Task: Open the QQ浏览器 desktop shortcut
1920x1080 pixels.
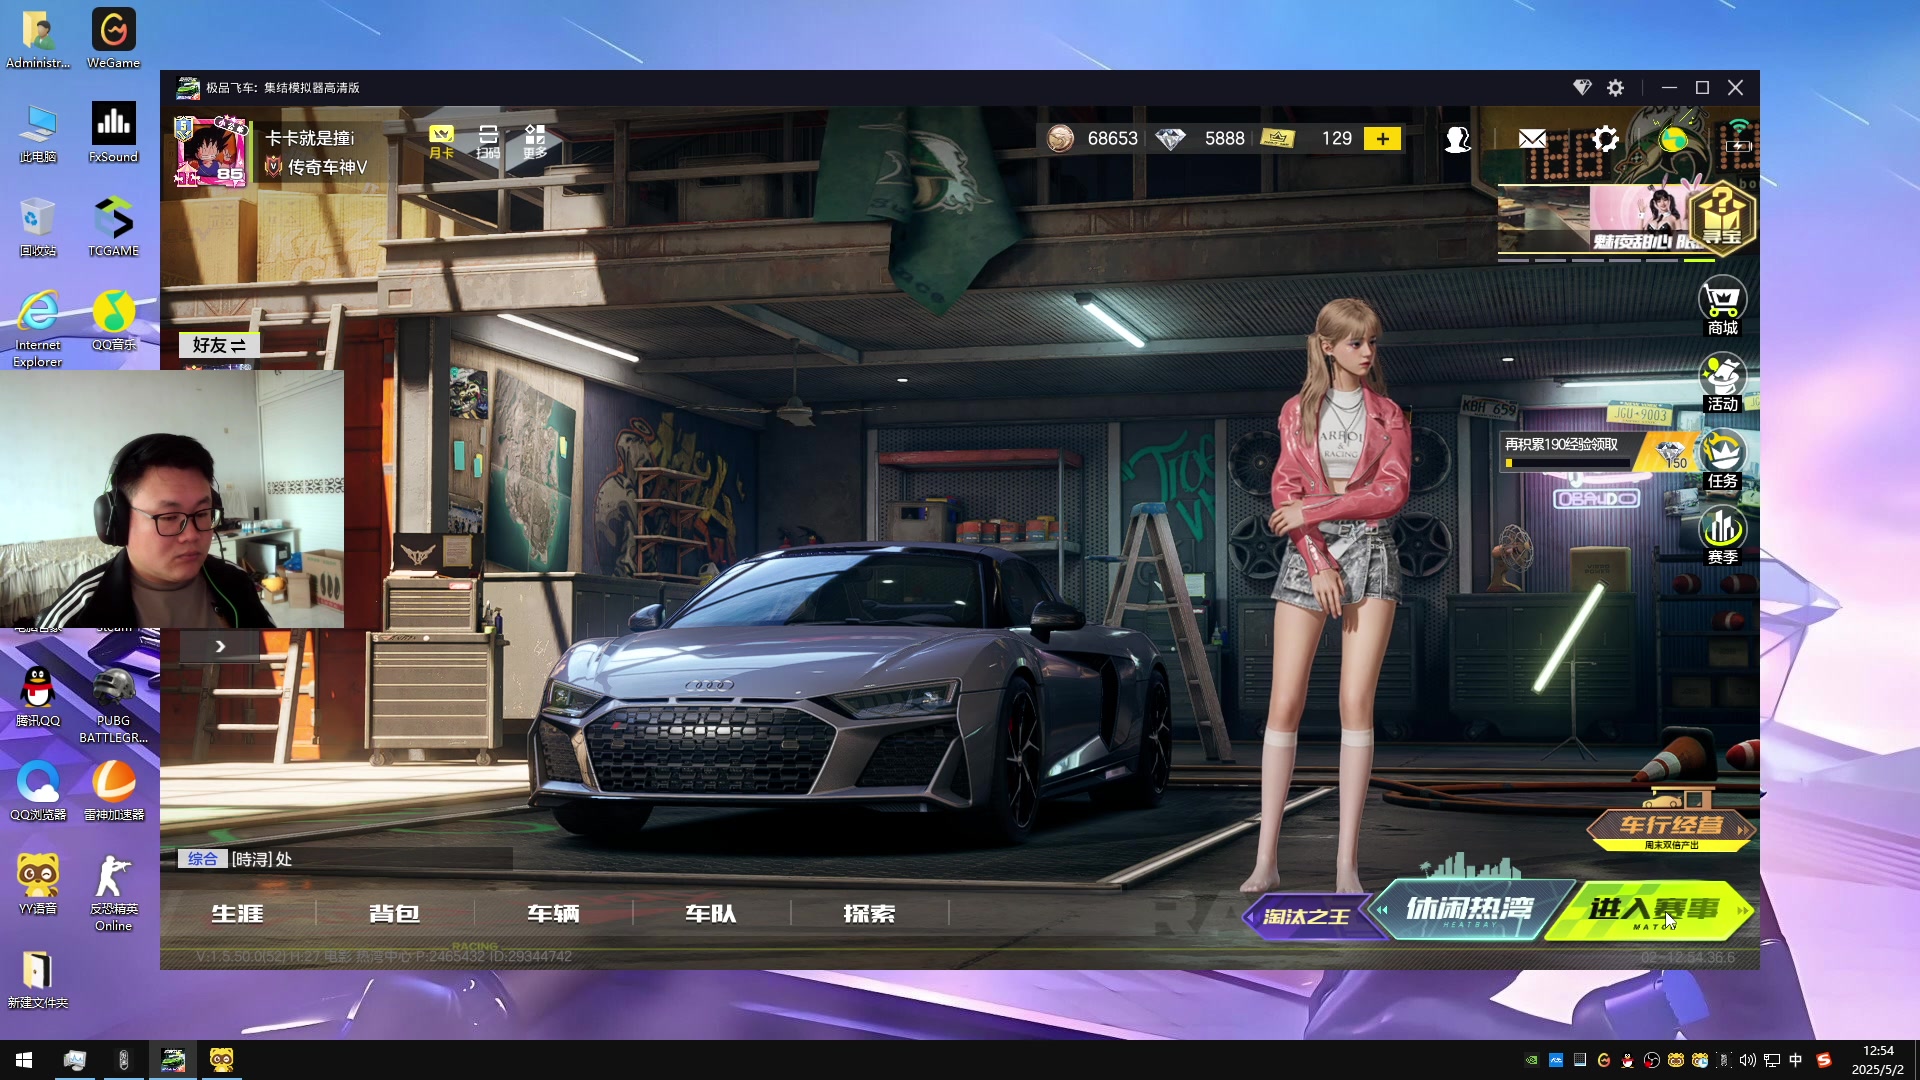Action: tap(38, 790)
